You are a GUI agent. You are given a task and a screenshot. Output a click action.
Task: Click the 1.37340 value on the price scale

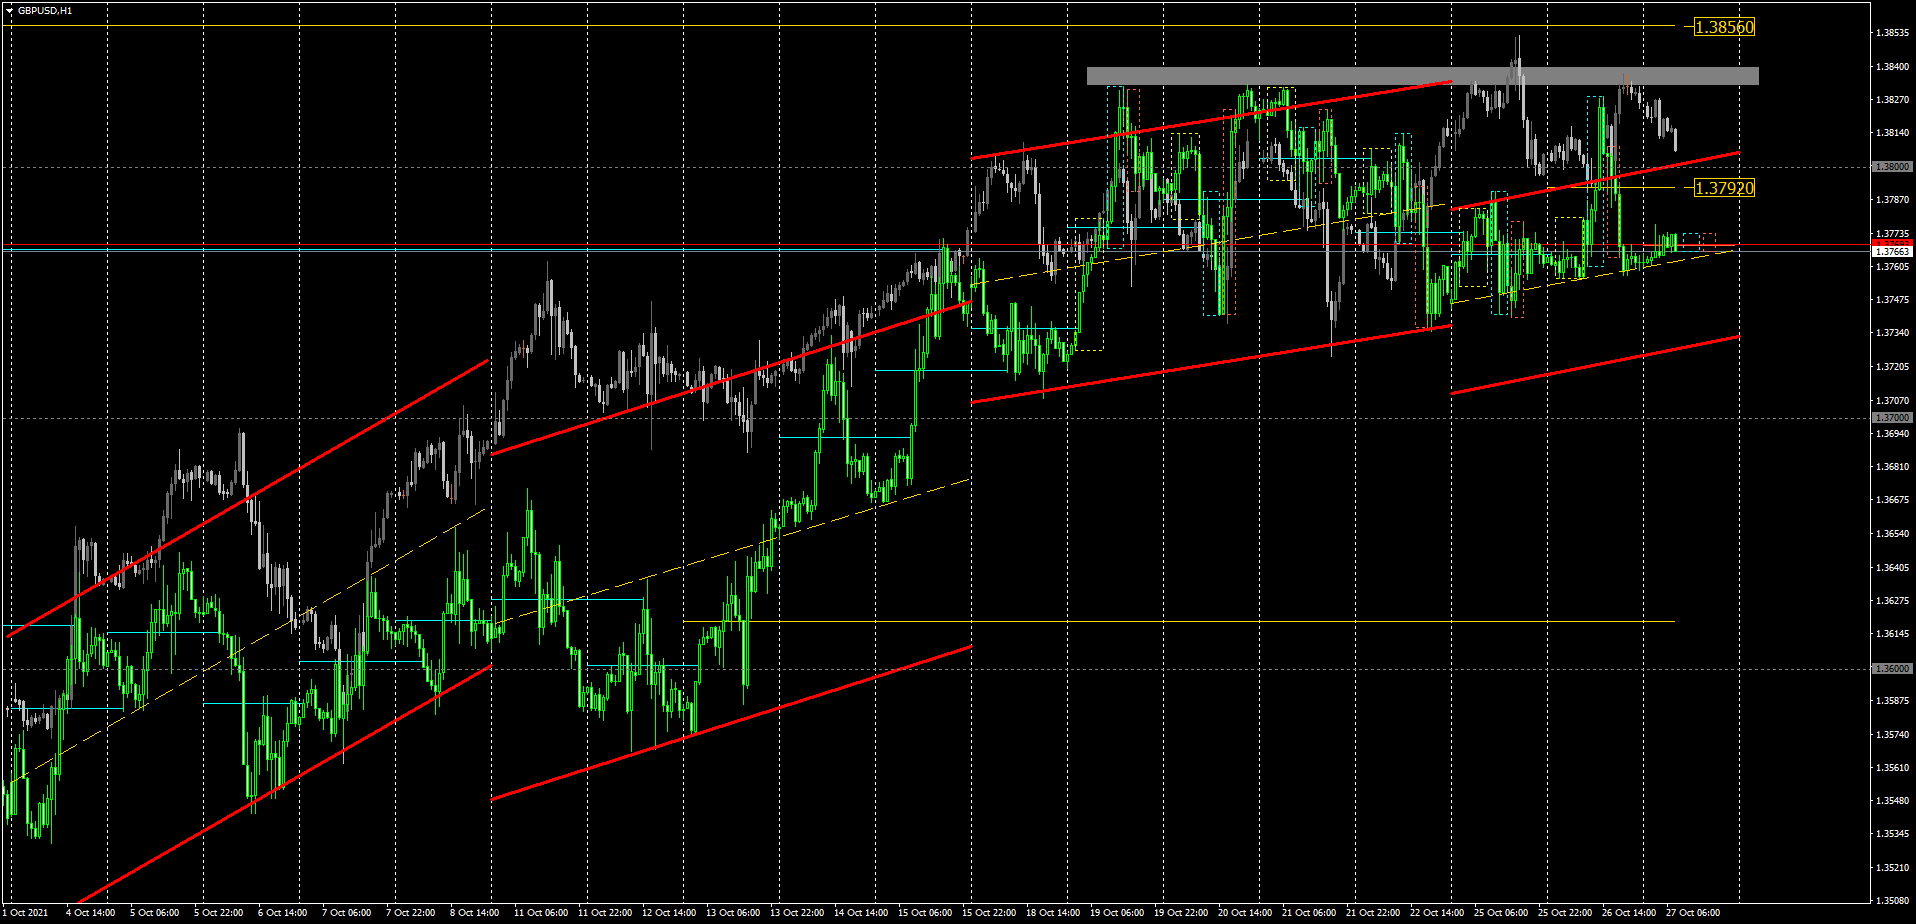(1893, 333)
